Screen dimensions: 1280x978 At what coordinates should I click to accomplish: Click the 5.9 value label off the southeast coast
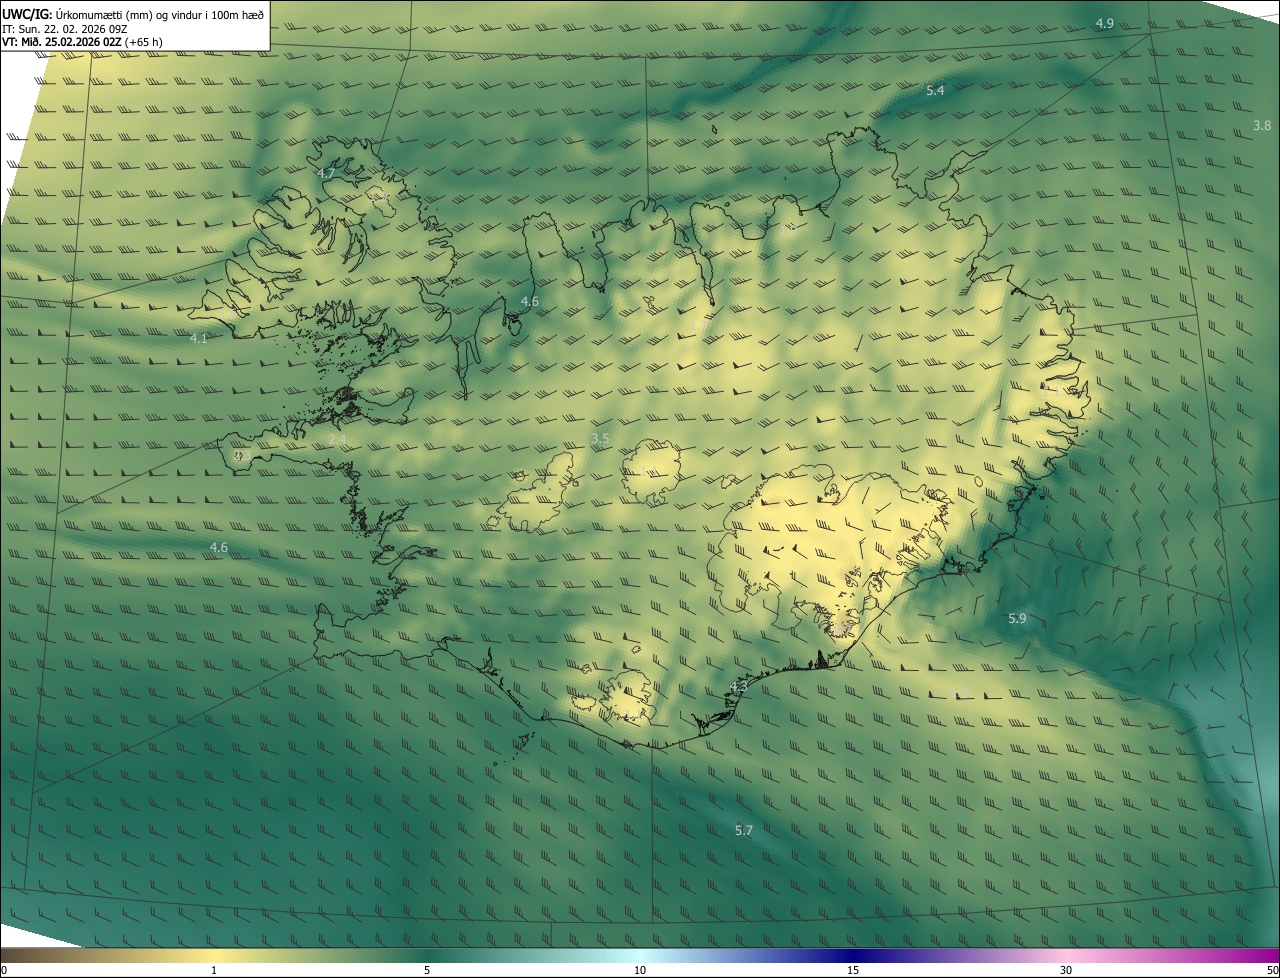[x=1017, y=619]
